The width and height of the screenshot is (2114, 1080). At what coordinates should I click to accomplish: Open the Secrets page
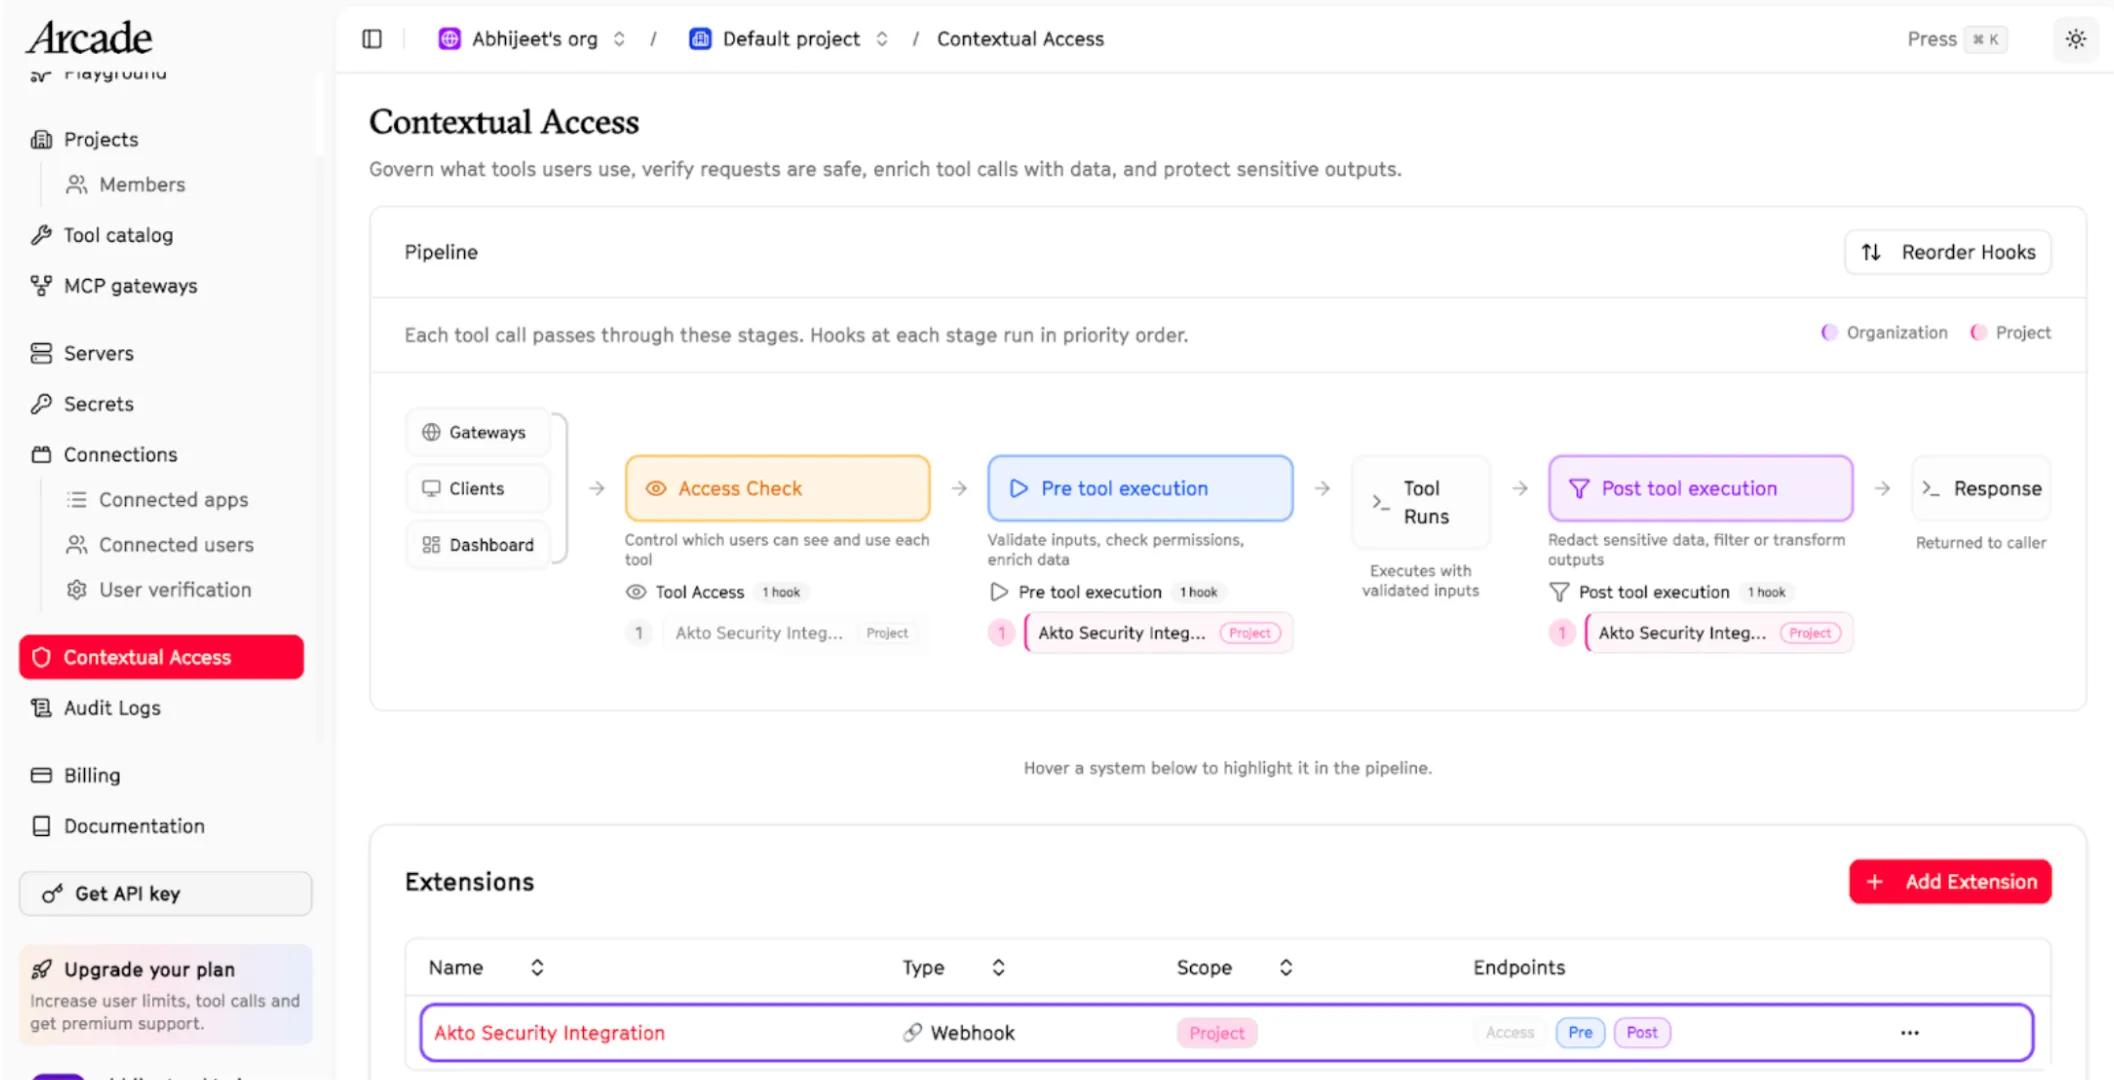[98, 403]
